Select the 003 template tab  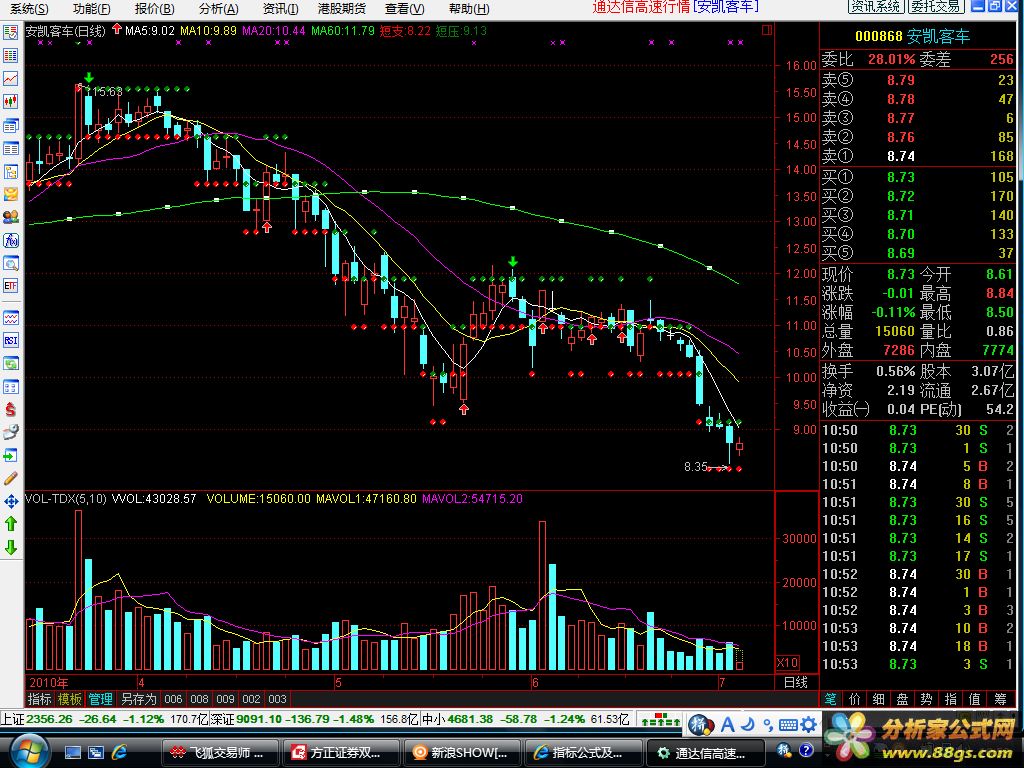point(278,699)
